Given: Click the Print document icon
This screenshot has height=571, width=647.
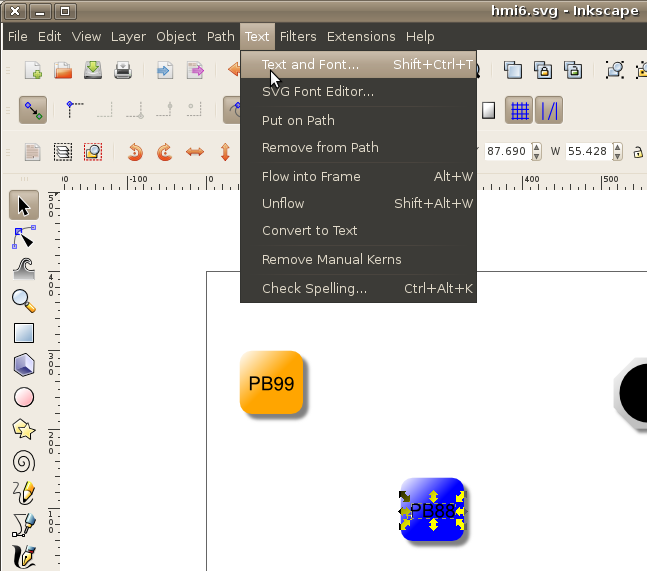Looking at the screenshot, I should tap(122, 70).
